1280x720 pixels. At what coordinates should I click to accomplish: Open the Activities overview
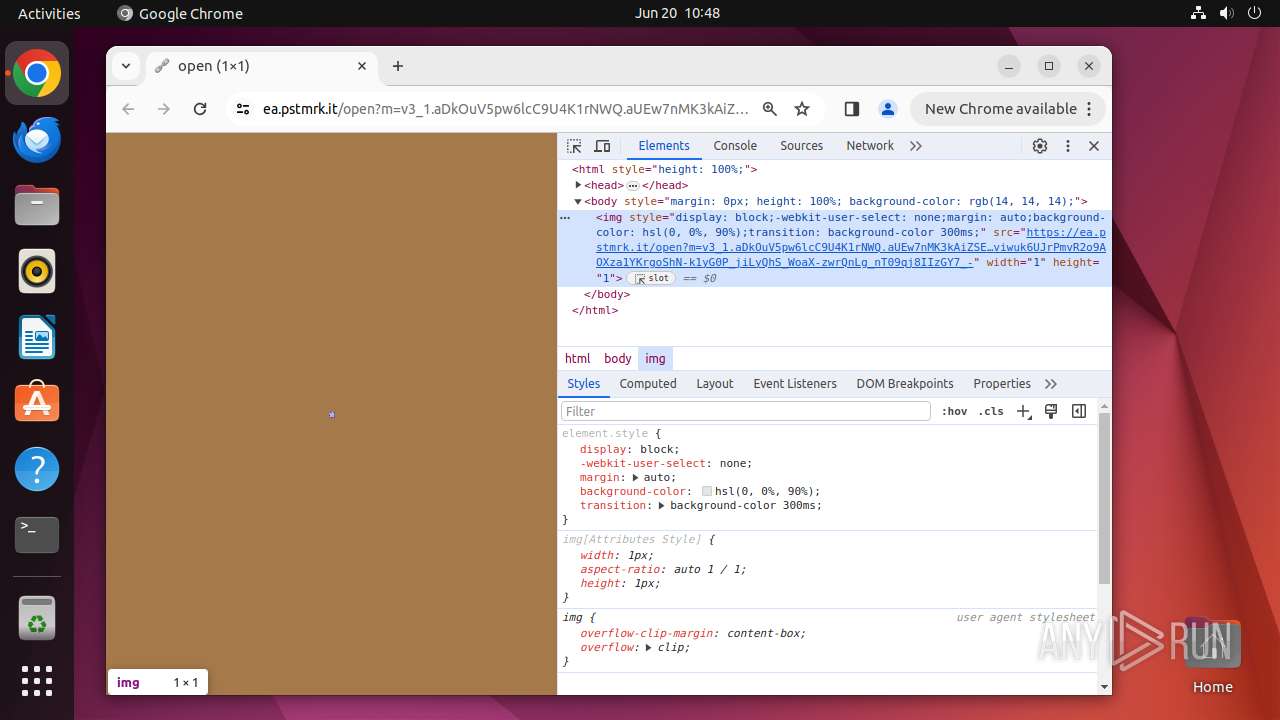click(49, 13)
